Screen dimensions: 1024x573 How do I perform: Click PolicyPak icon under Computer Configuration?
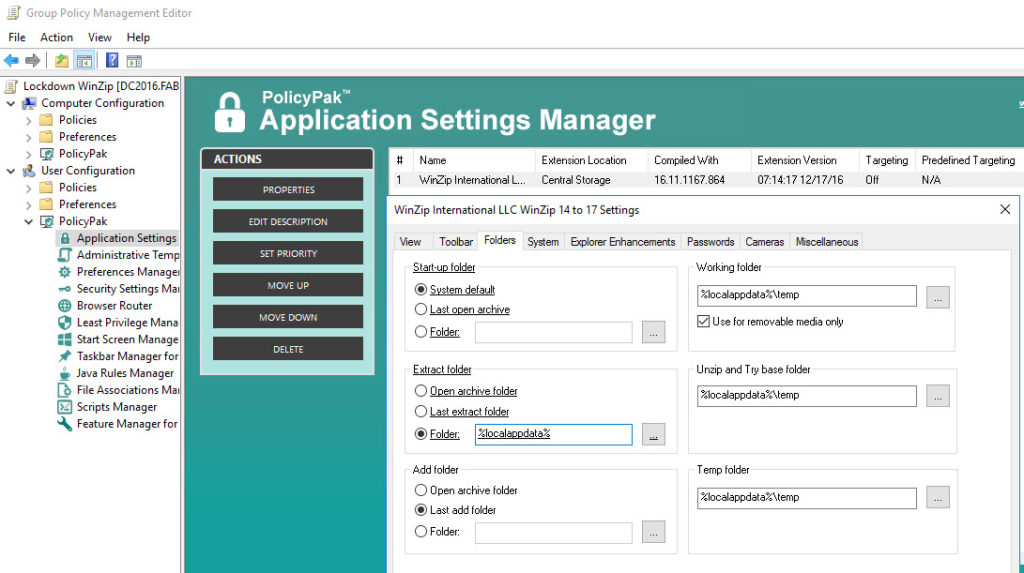point(46,154)
